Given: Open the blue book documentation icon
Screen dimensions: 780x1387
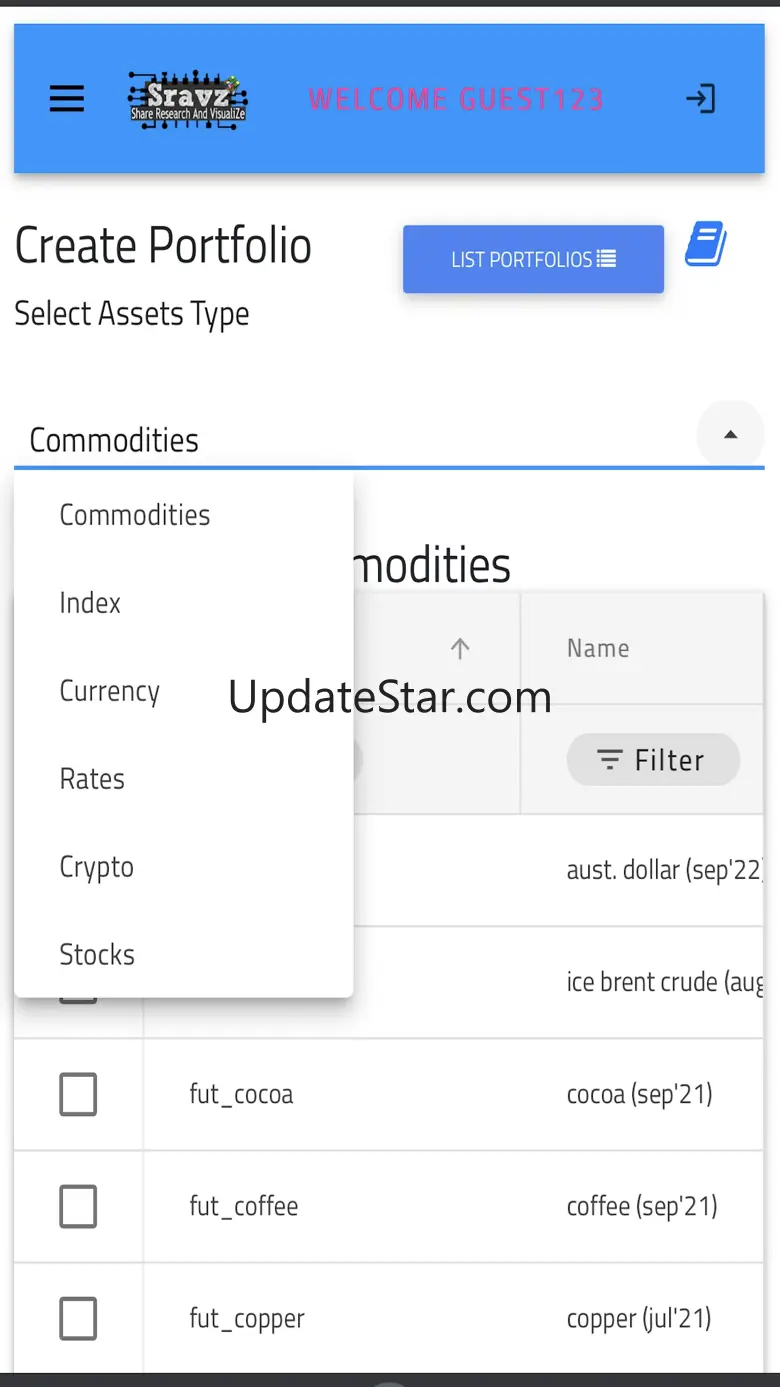Looking at the screenshot, I should 706,245.
